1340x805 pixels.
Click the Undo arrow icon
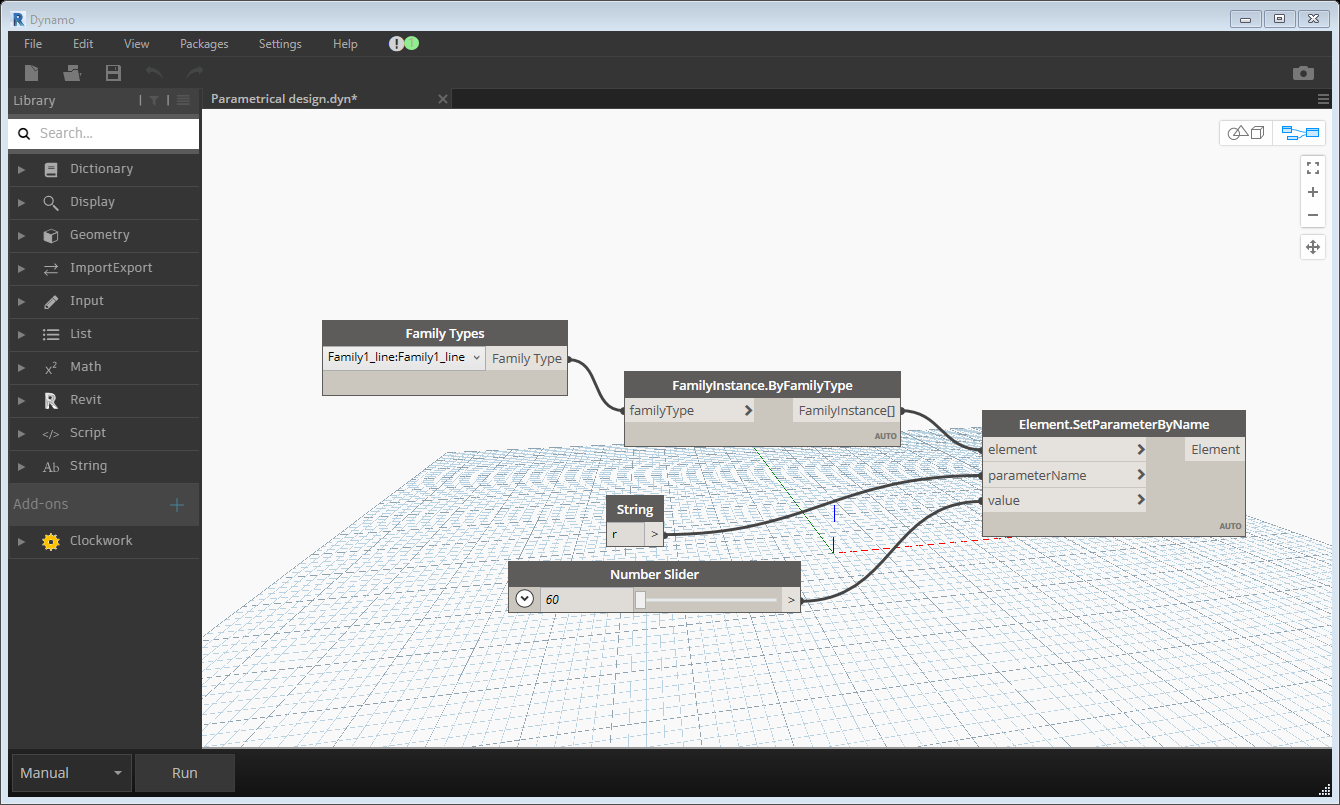pos(154,72)
